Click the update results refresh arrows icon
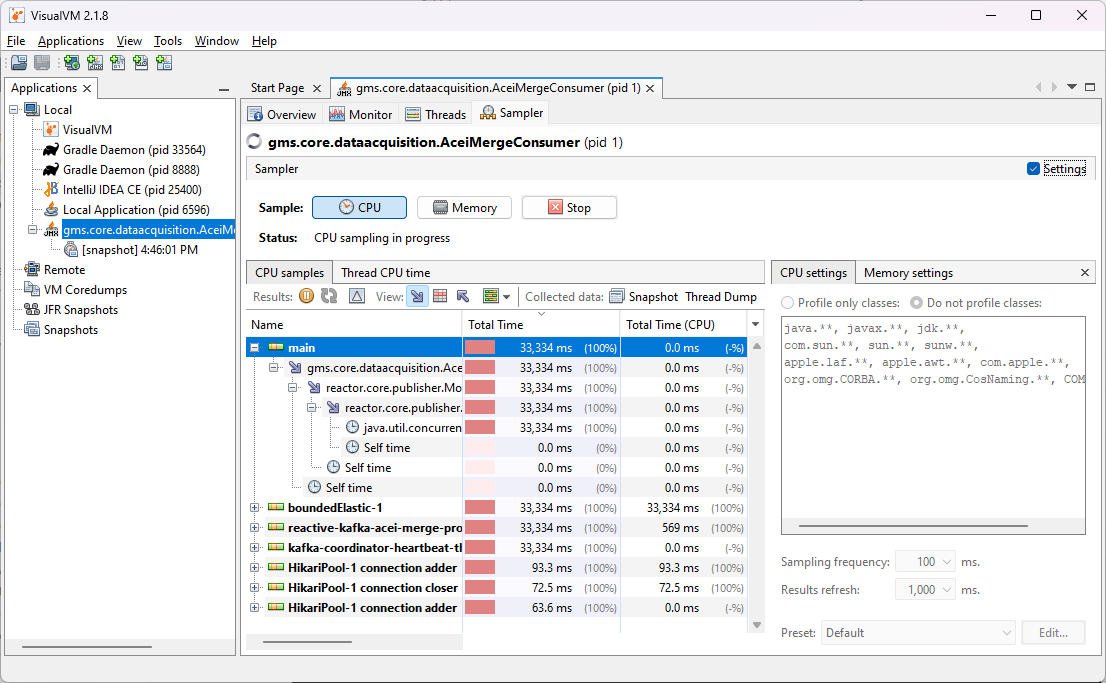This screenshot has height=683, width=1106. click(329, 296)
